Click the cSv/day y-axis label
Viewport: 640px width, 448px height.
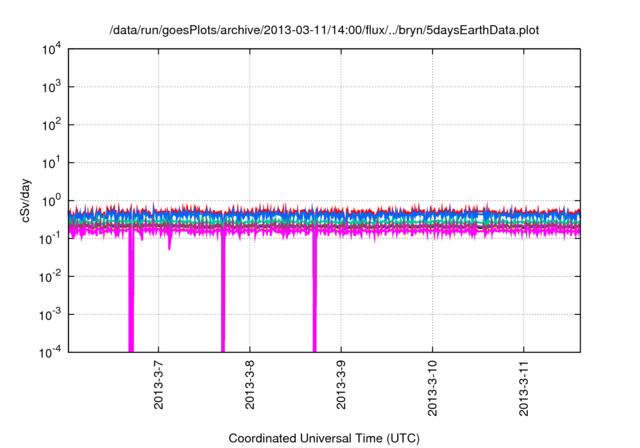[x=25, y=200]
